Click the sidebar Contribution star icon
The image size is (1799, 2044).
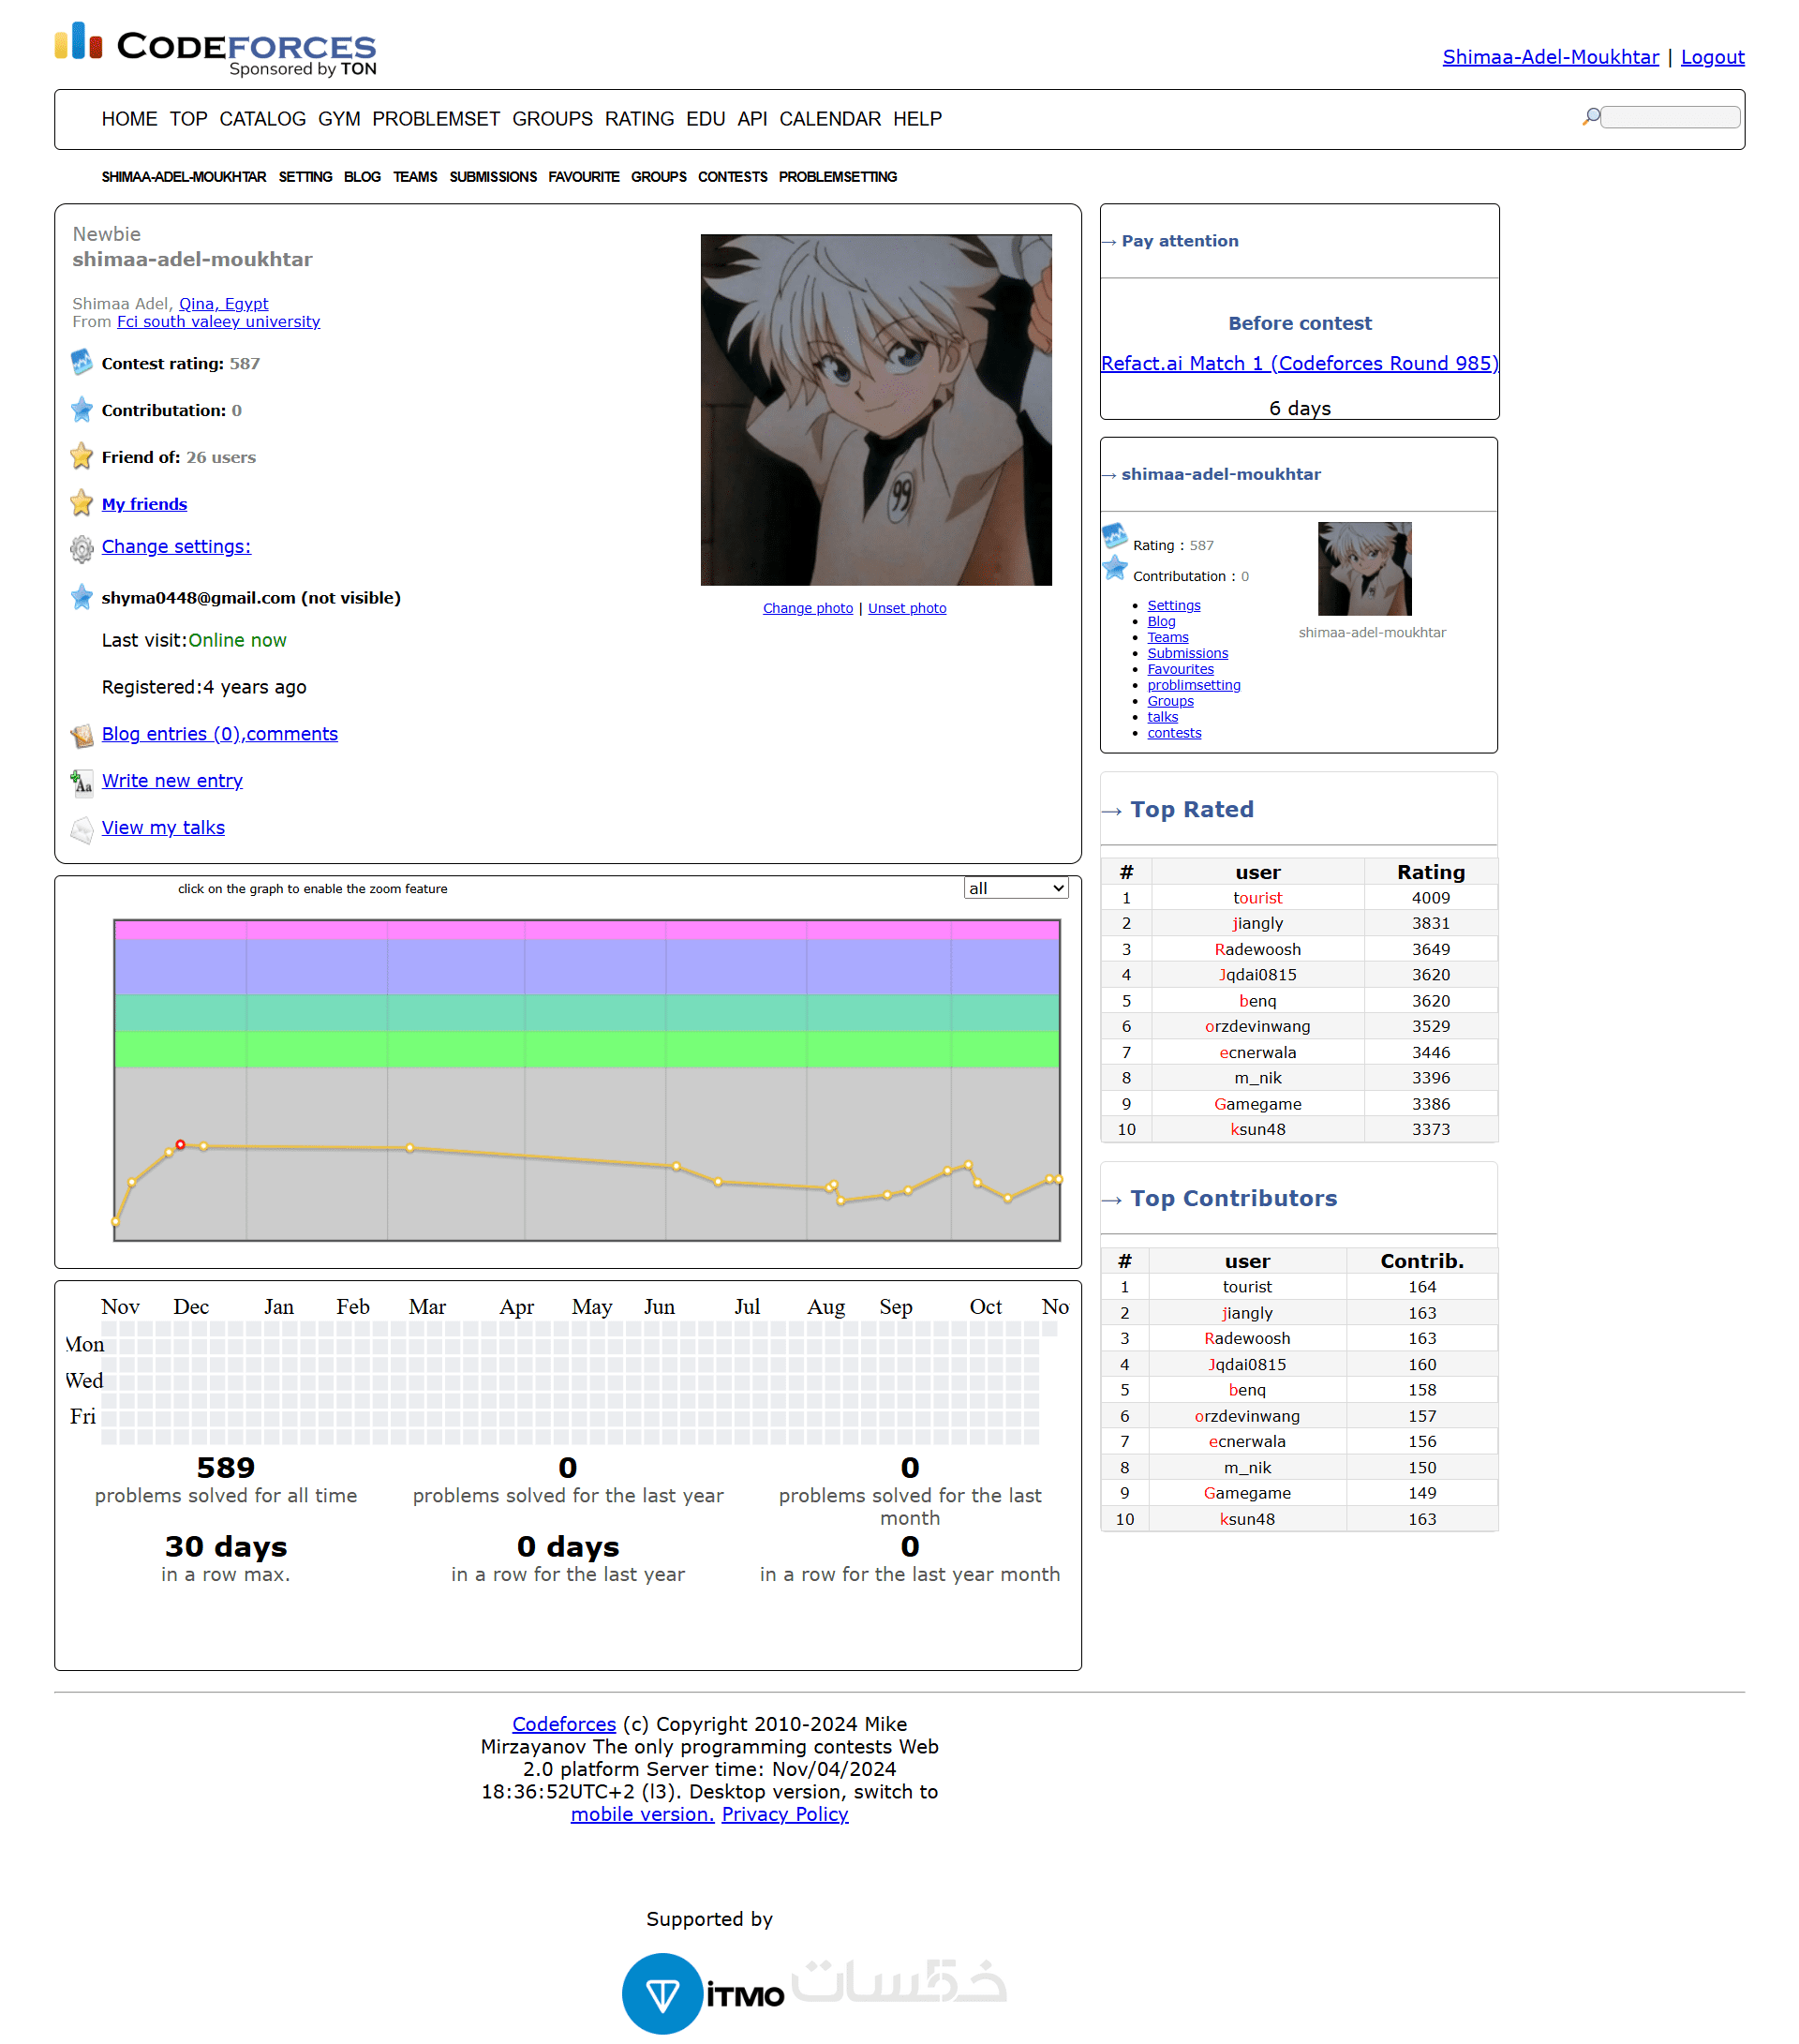[x=1114, y=568]
